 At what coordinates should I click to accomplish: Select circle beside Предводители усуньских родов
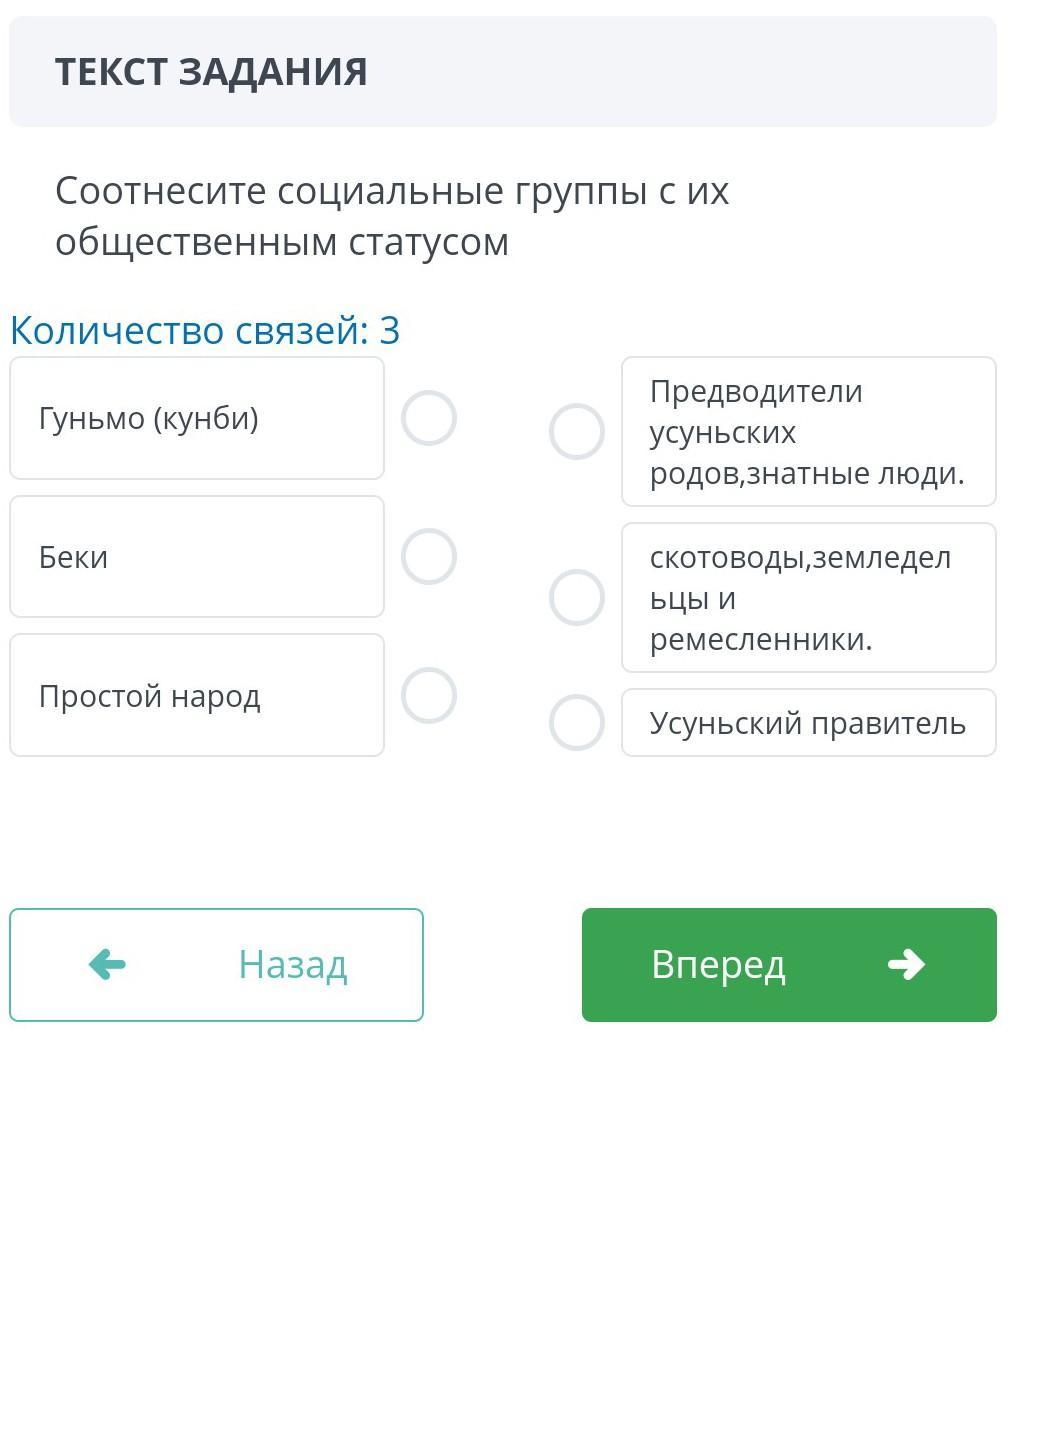[577, 432]
